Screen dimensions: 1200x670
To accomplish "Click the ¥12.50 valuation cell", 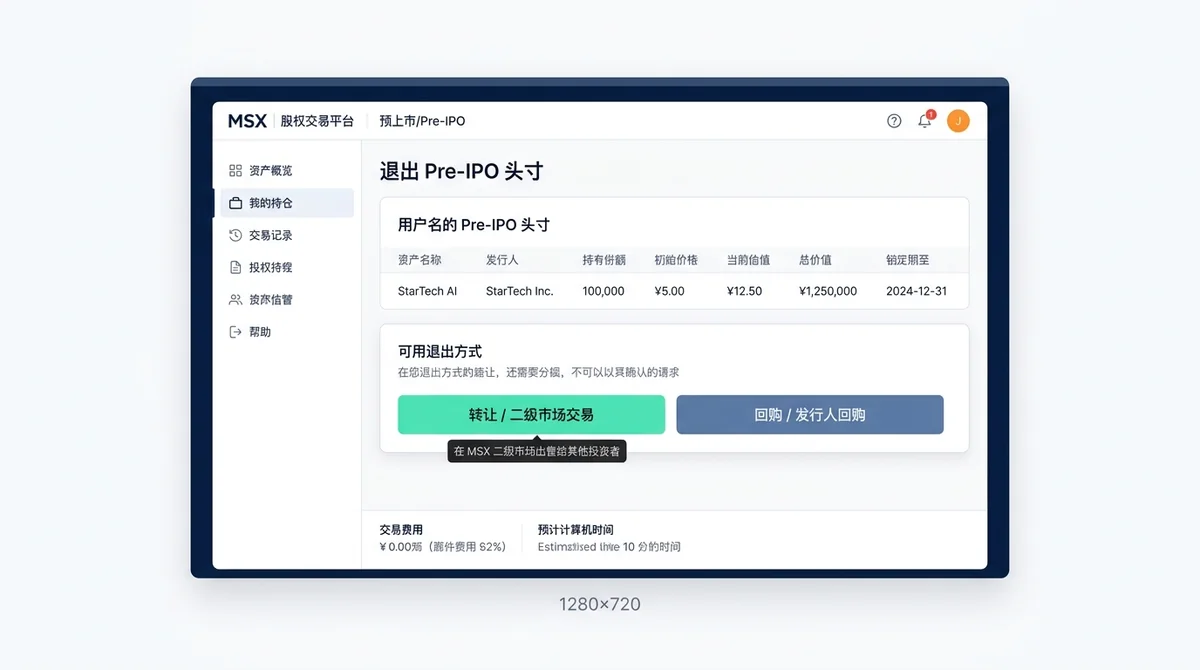I will [x=745, y=291].
